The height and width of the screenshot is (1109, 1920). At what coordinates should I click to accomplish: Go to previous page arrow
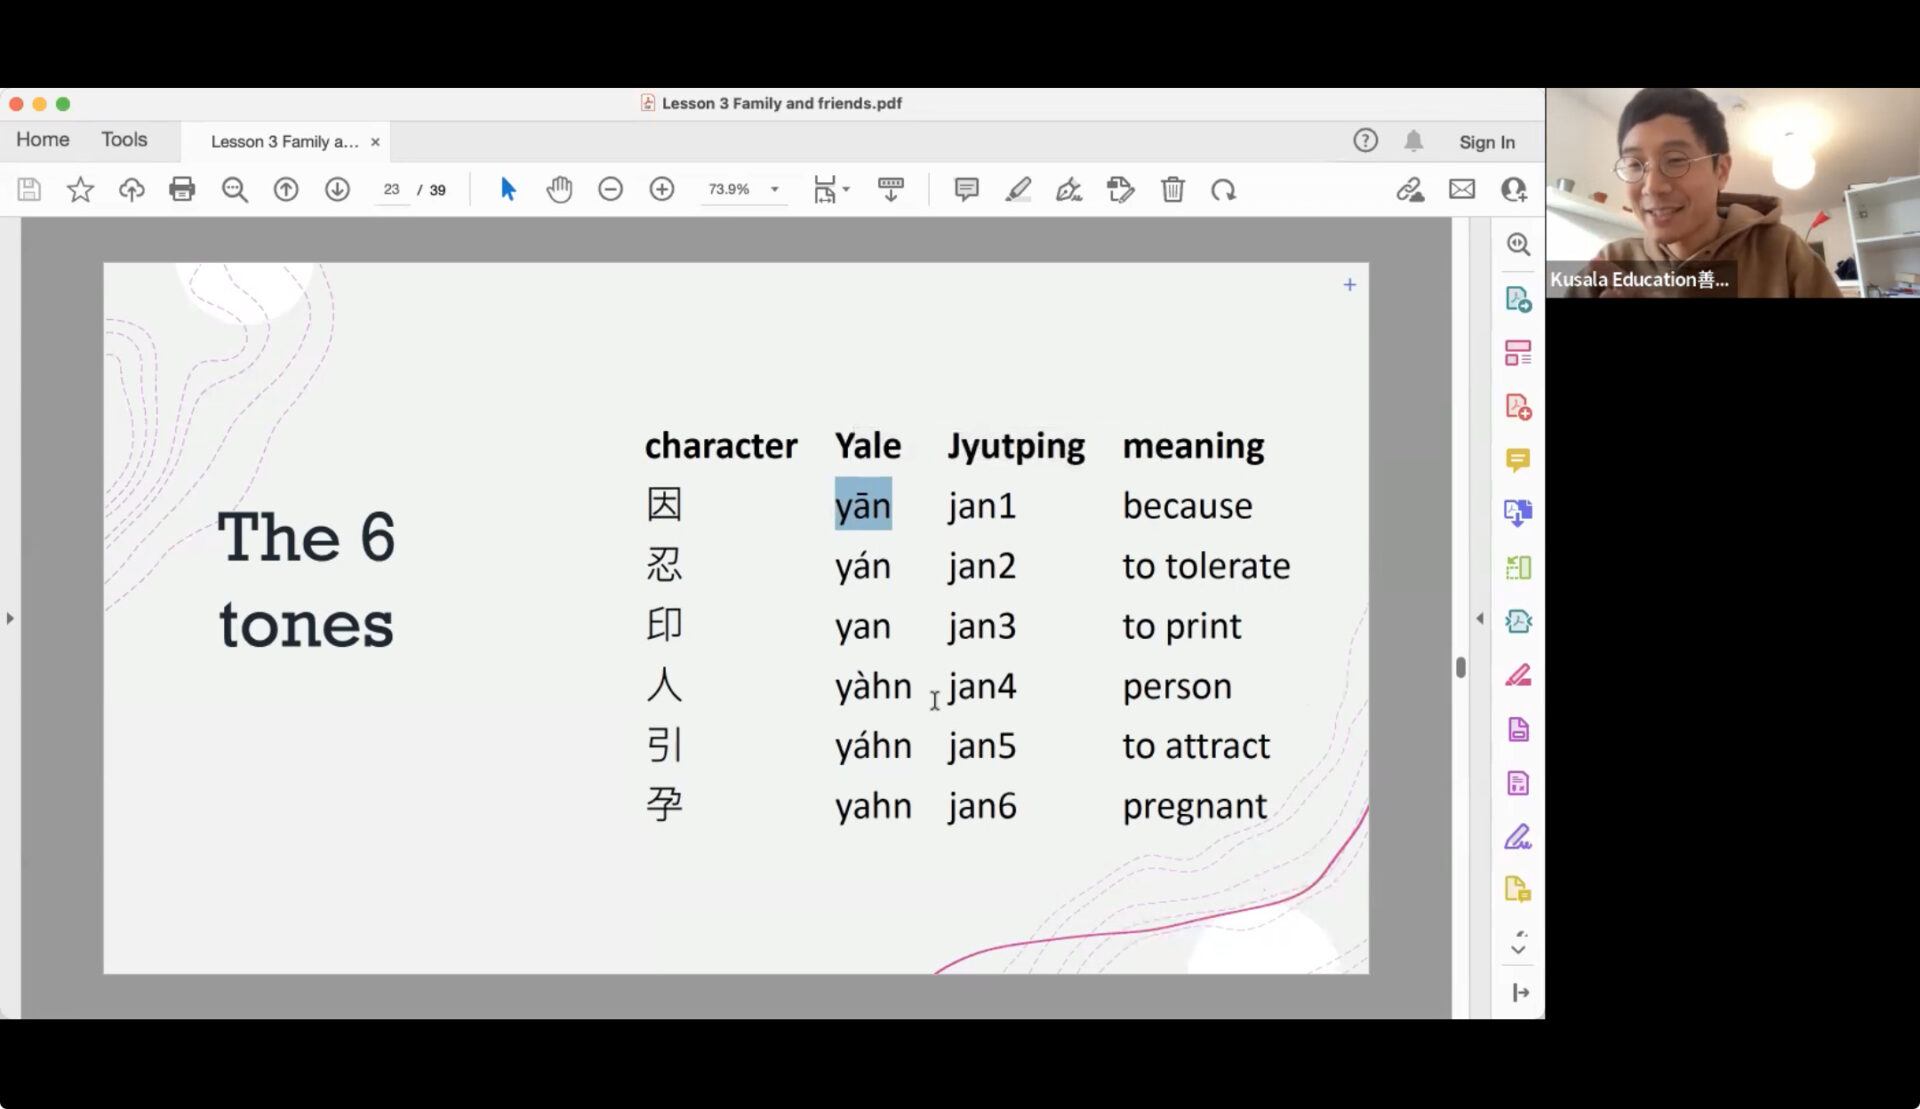point(286,189)
